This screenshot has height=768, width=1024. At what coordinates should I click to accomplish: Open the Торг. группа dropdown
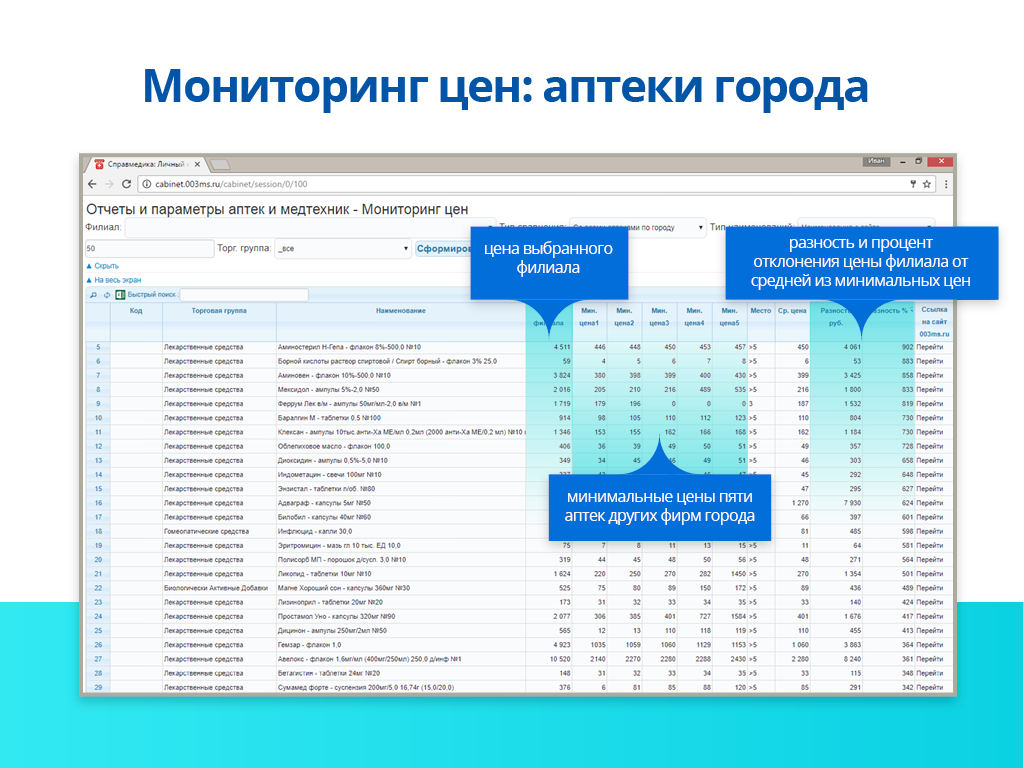(343, 249)
